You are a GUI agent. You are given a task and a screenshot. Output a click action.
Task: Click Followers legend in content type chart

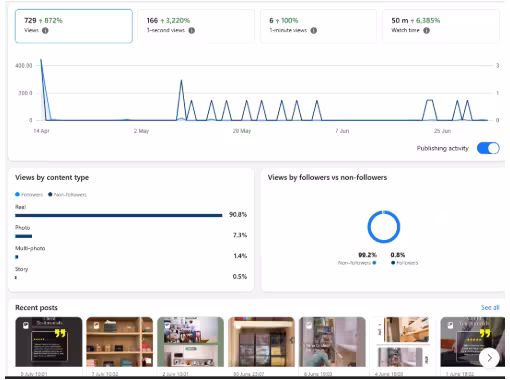point(29,195)
